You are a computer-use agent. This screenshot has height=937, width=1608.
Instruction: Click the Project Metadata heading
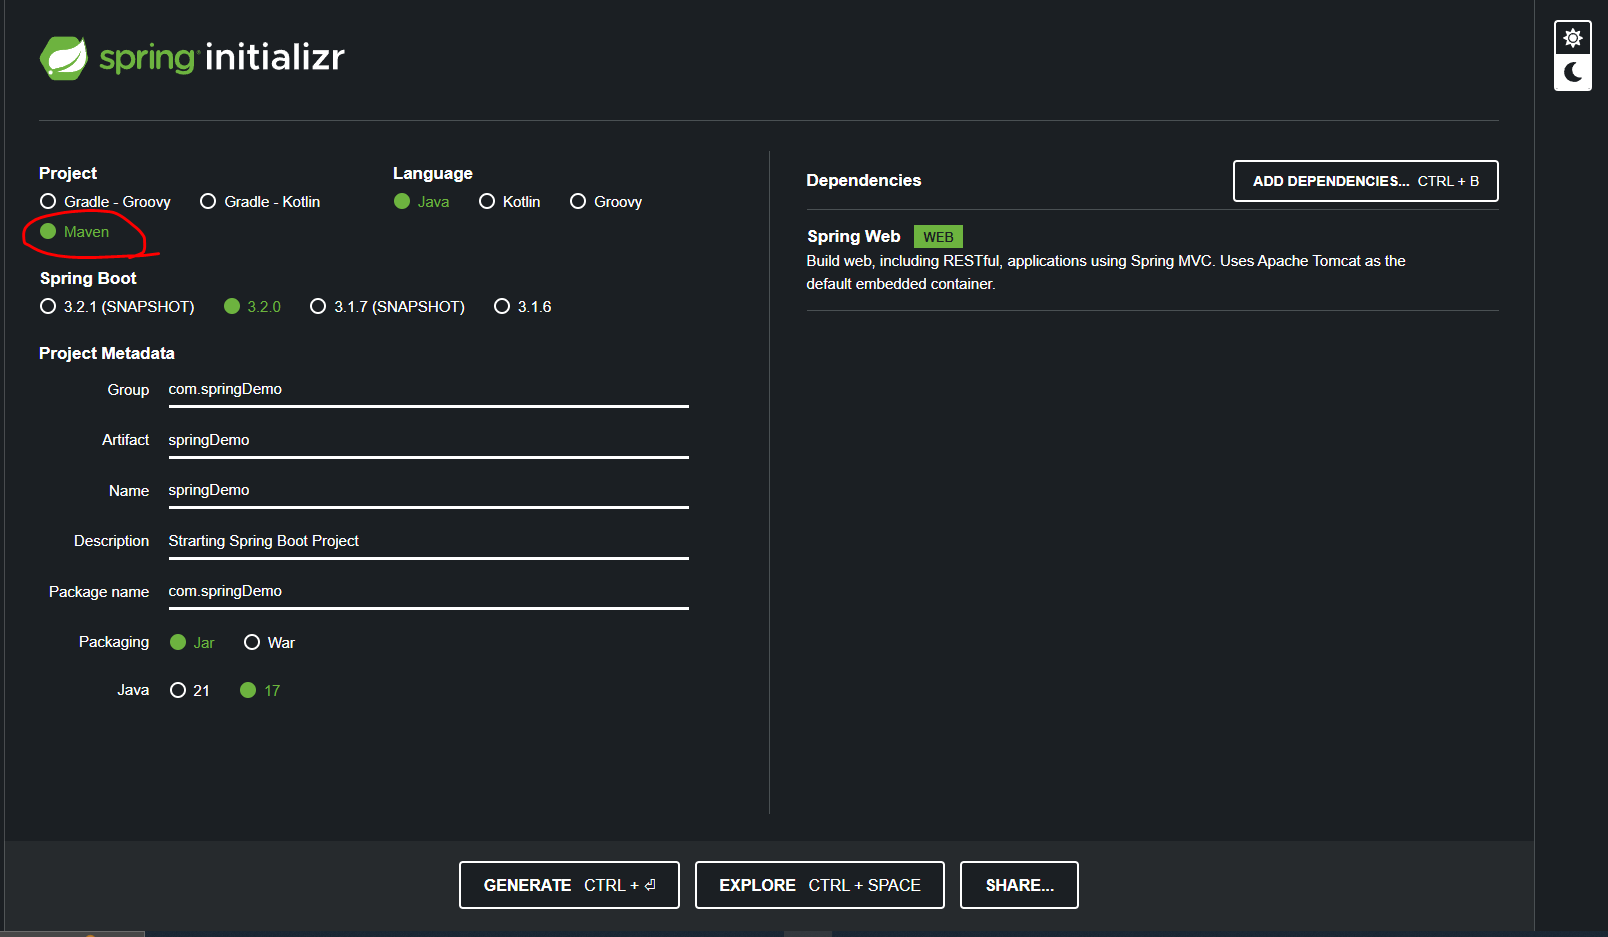tap(107, 354)
